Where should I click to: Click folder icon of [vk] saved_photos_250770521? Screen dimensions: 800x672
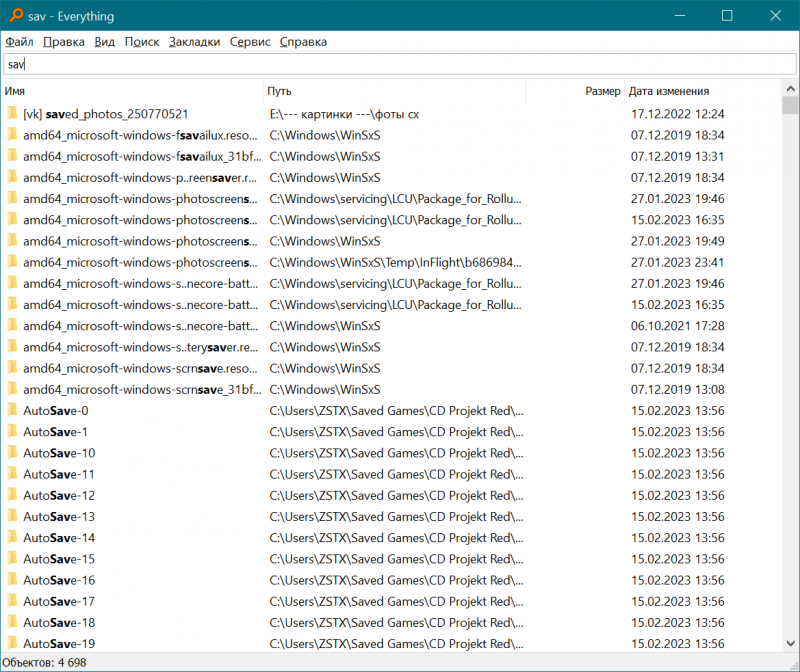point(13,113)
